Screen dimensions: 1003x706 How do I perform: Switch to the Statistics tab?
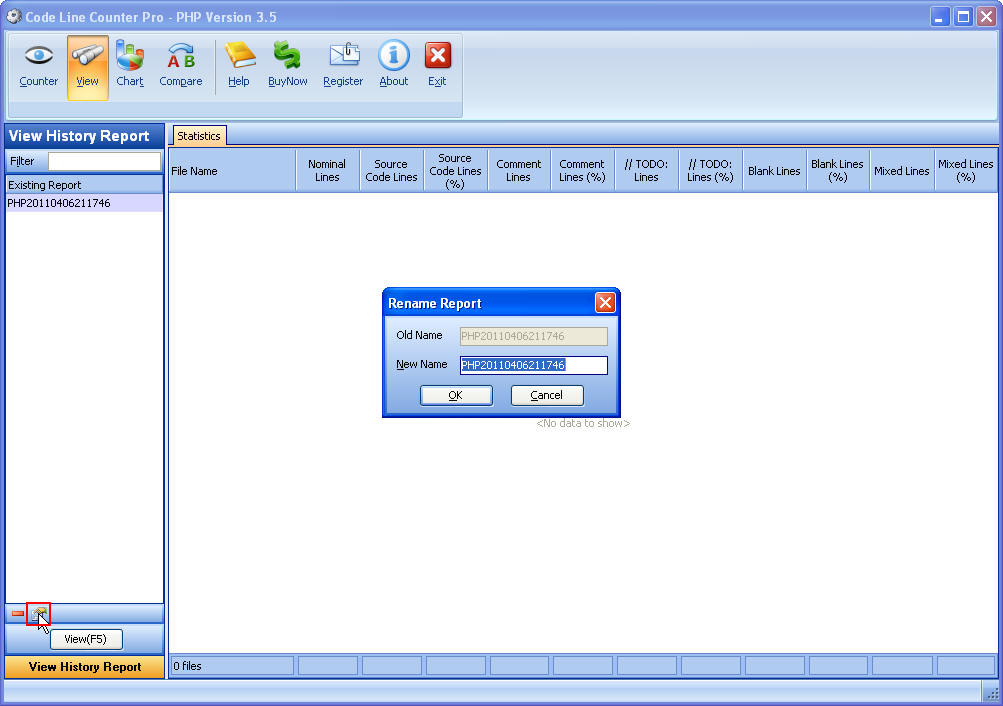pyautogui.click(x=199, y=135)
